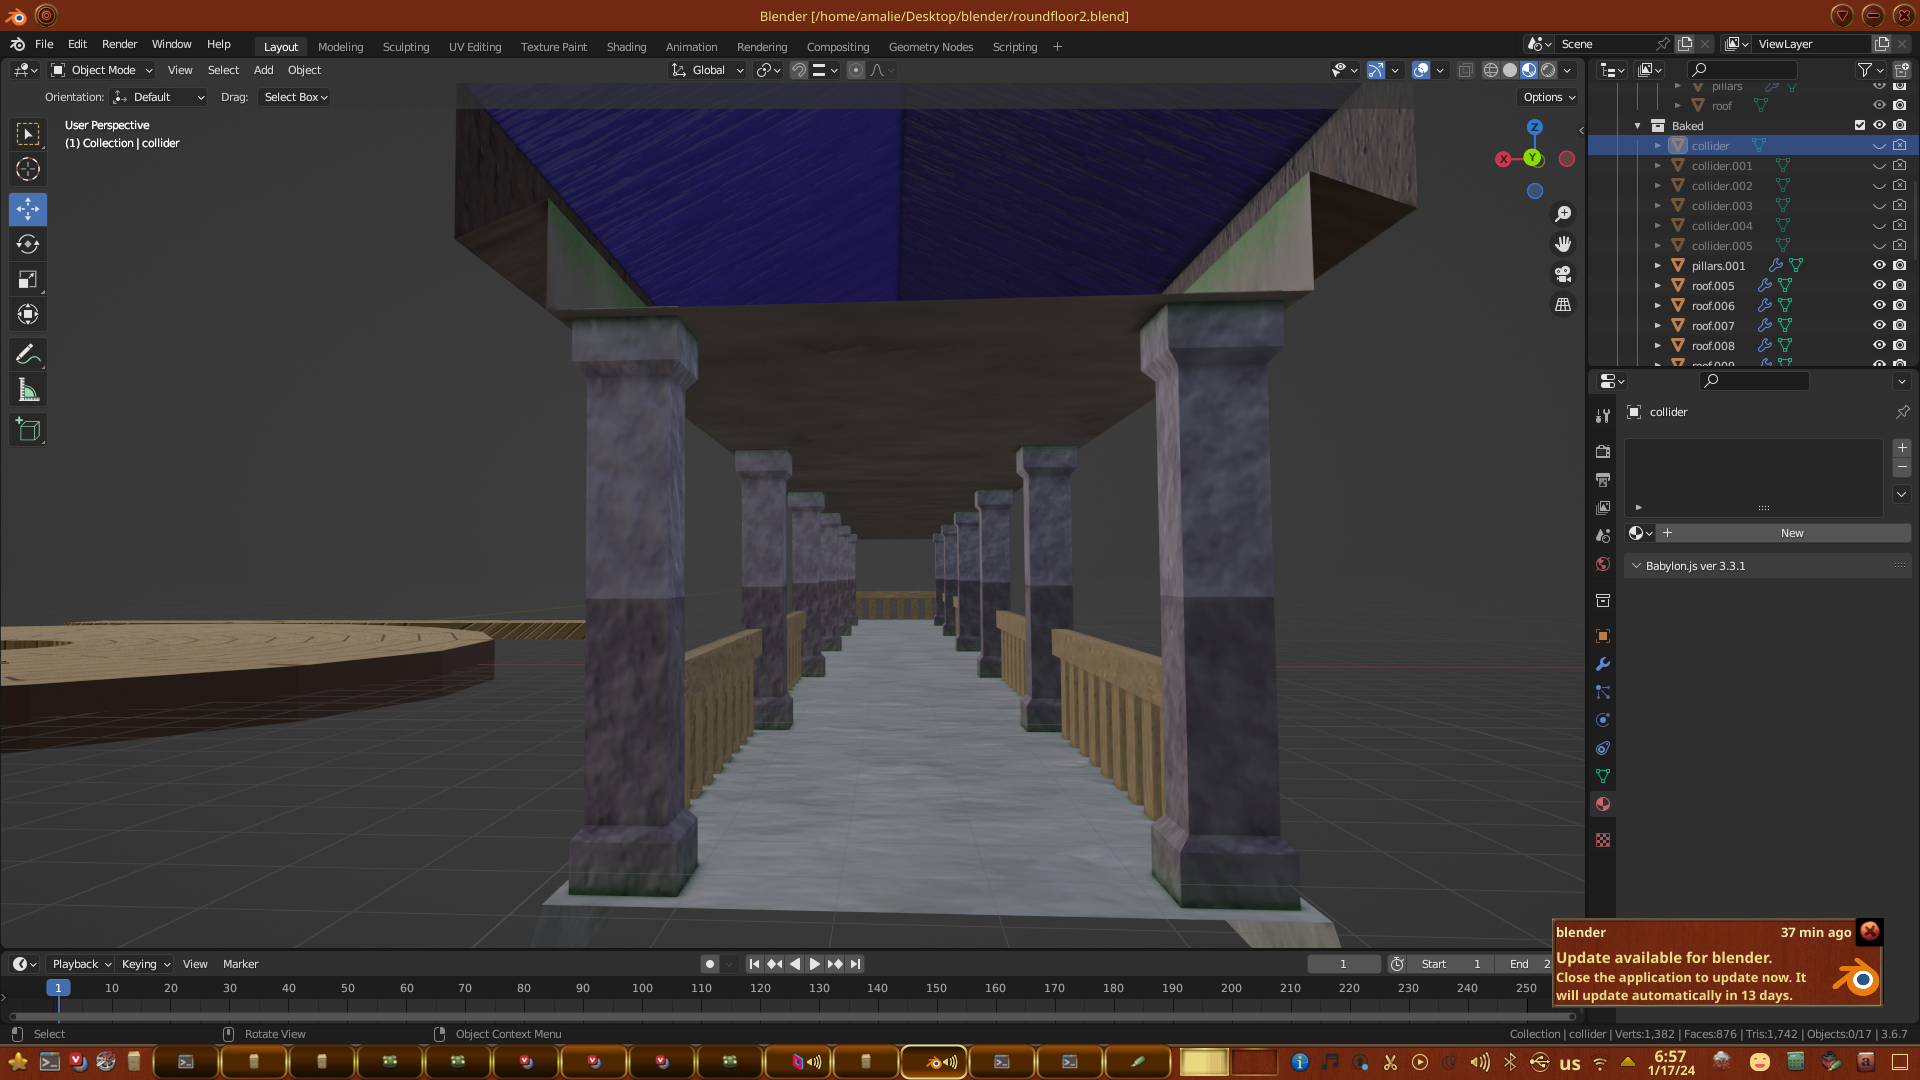Open the Modifier properties wrench tab

click(1603, 664)
